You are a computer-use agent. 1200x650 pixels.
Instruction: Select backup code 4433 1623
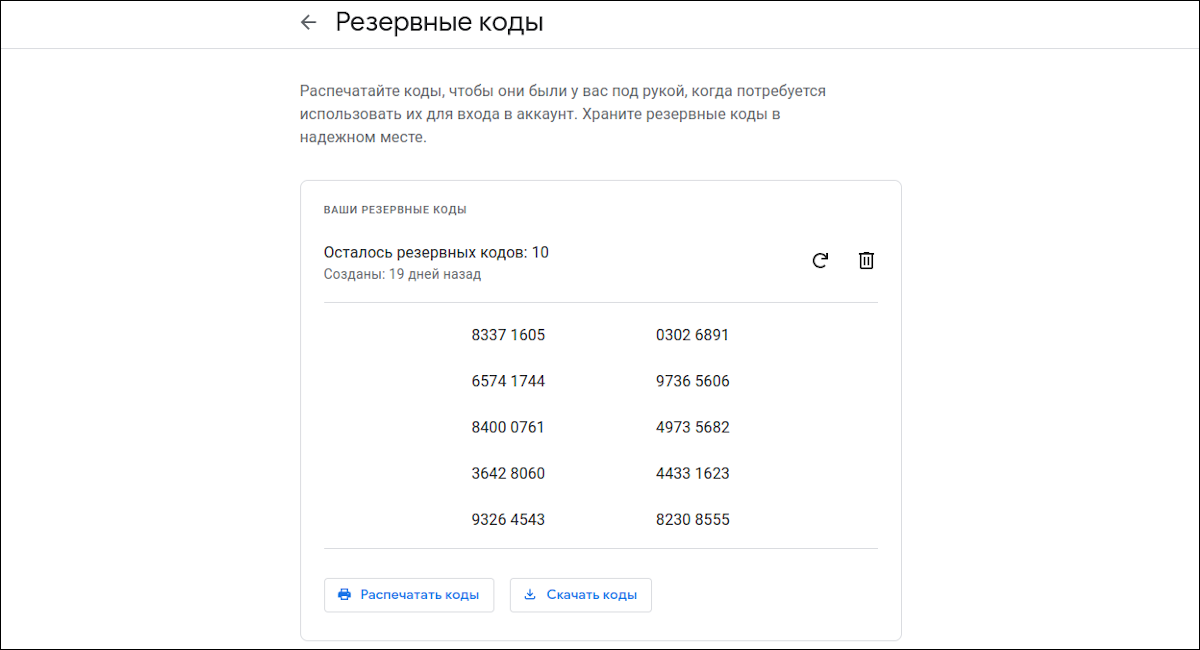(691, 473)
